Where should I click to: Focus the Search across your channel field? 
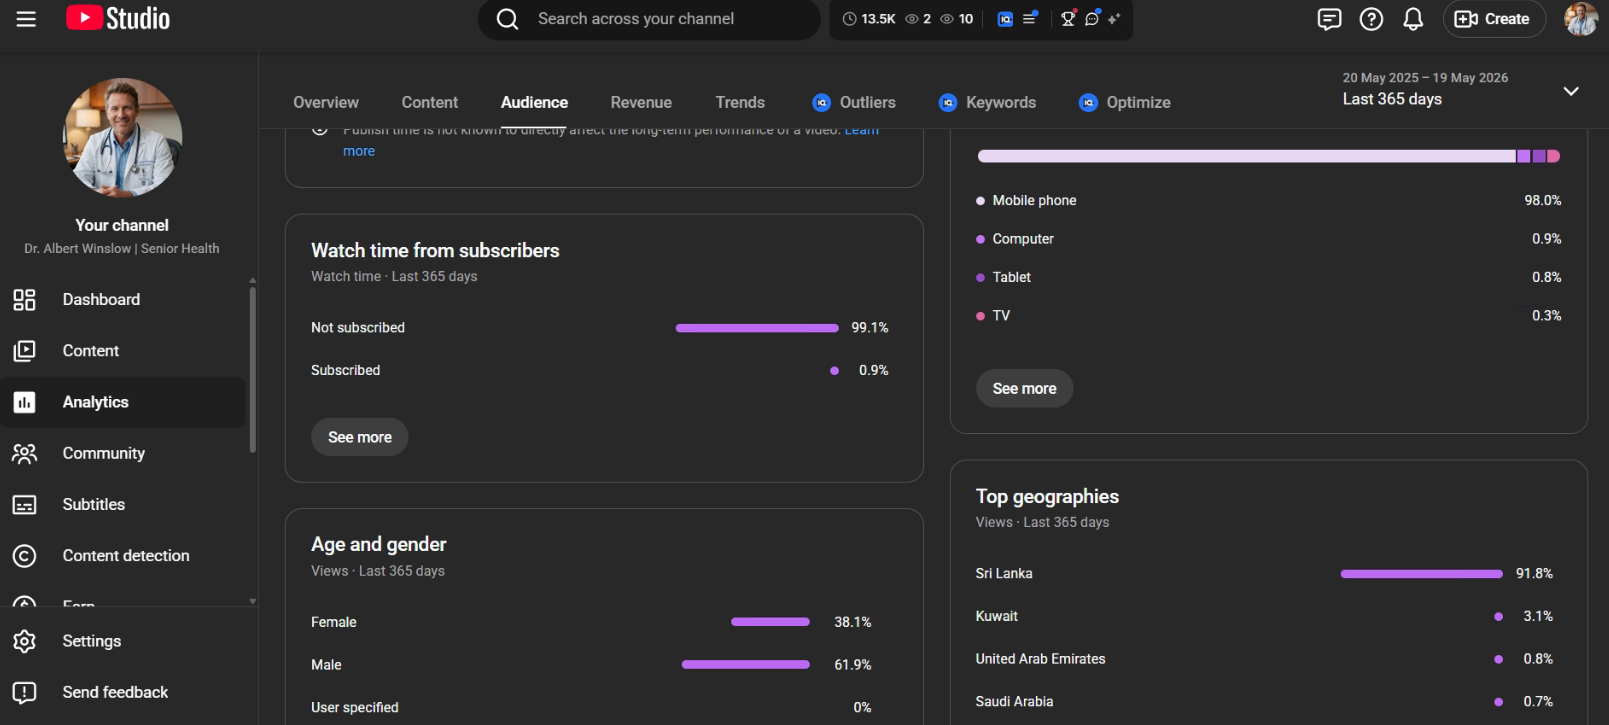649,19
